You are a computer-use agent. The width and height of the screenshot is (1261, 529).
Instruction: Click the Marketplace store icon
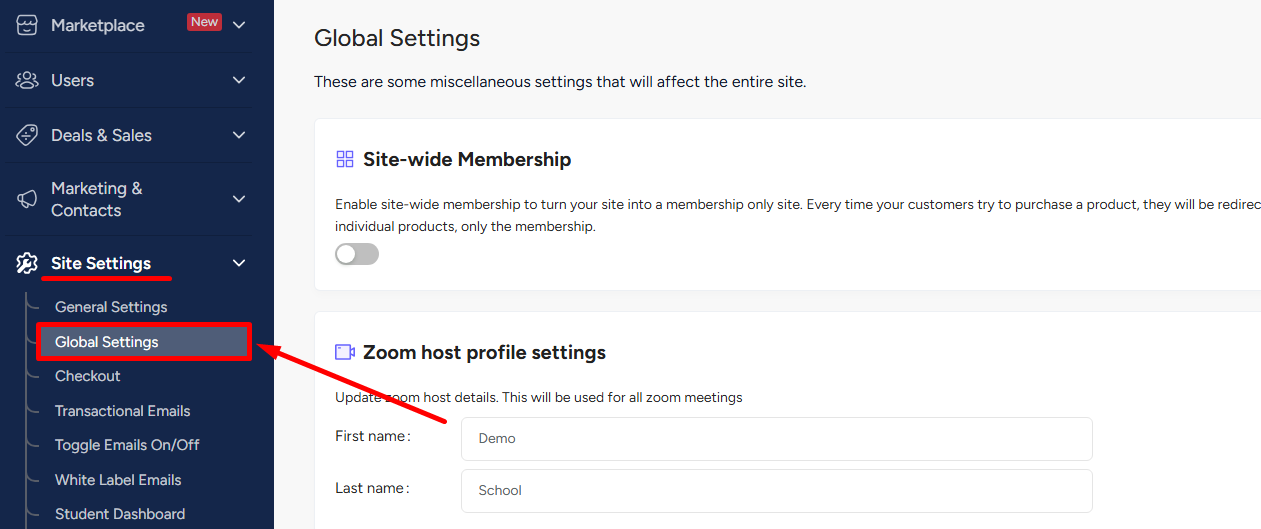coord(27,25)
